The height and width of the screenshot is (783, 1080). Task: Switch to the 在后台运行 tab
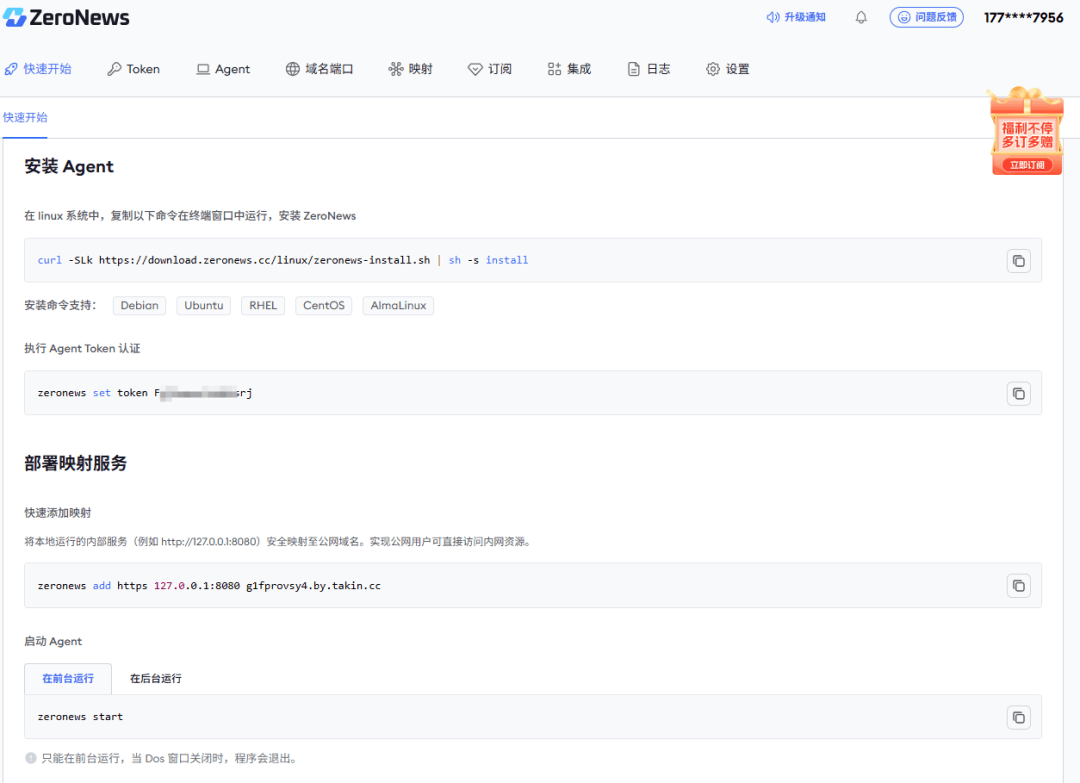coord(156,679)
